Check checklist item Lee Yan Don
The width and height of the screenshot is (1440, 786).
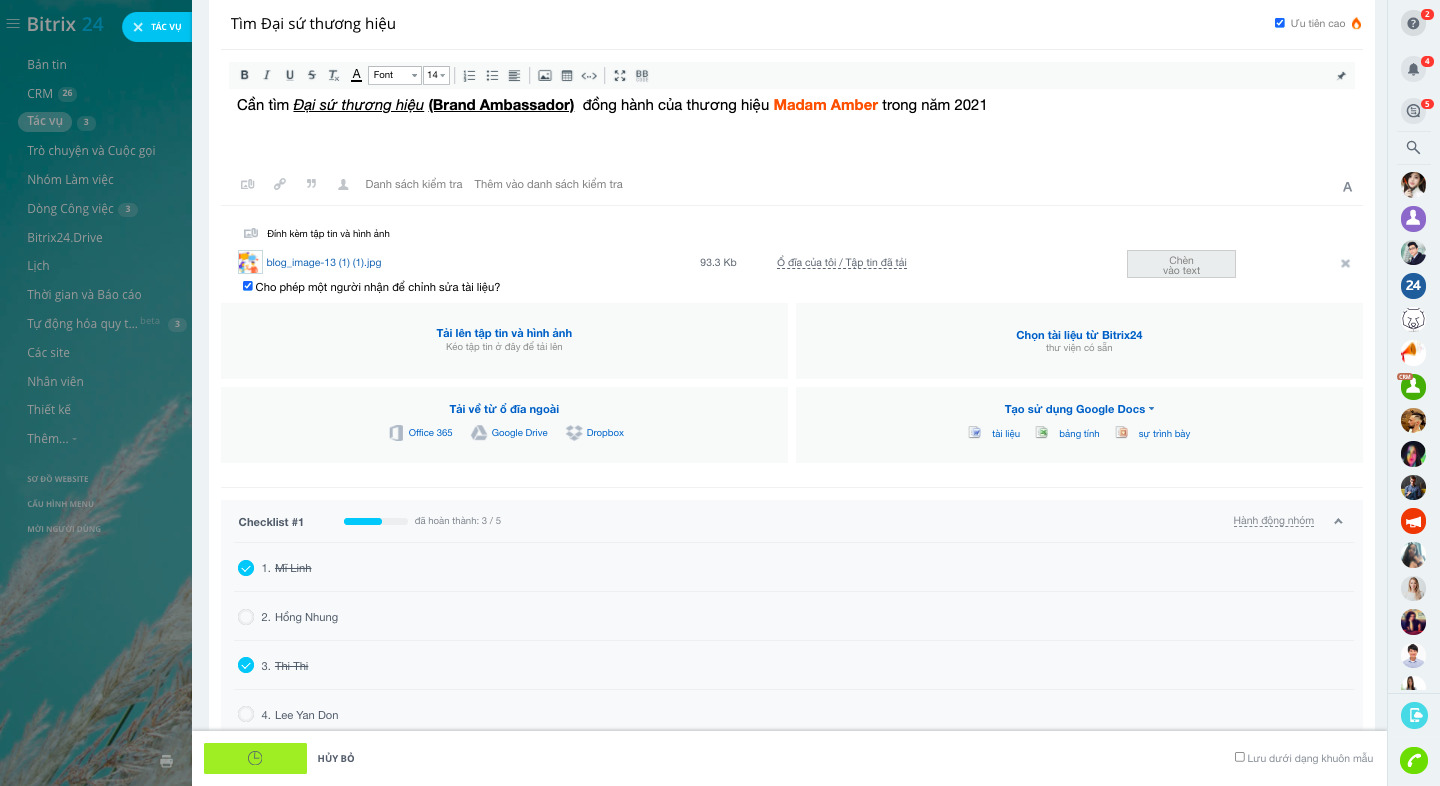[x=246, y=714]
